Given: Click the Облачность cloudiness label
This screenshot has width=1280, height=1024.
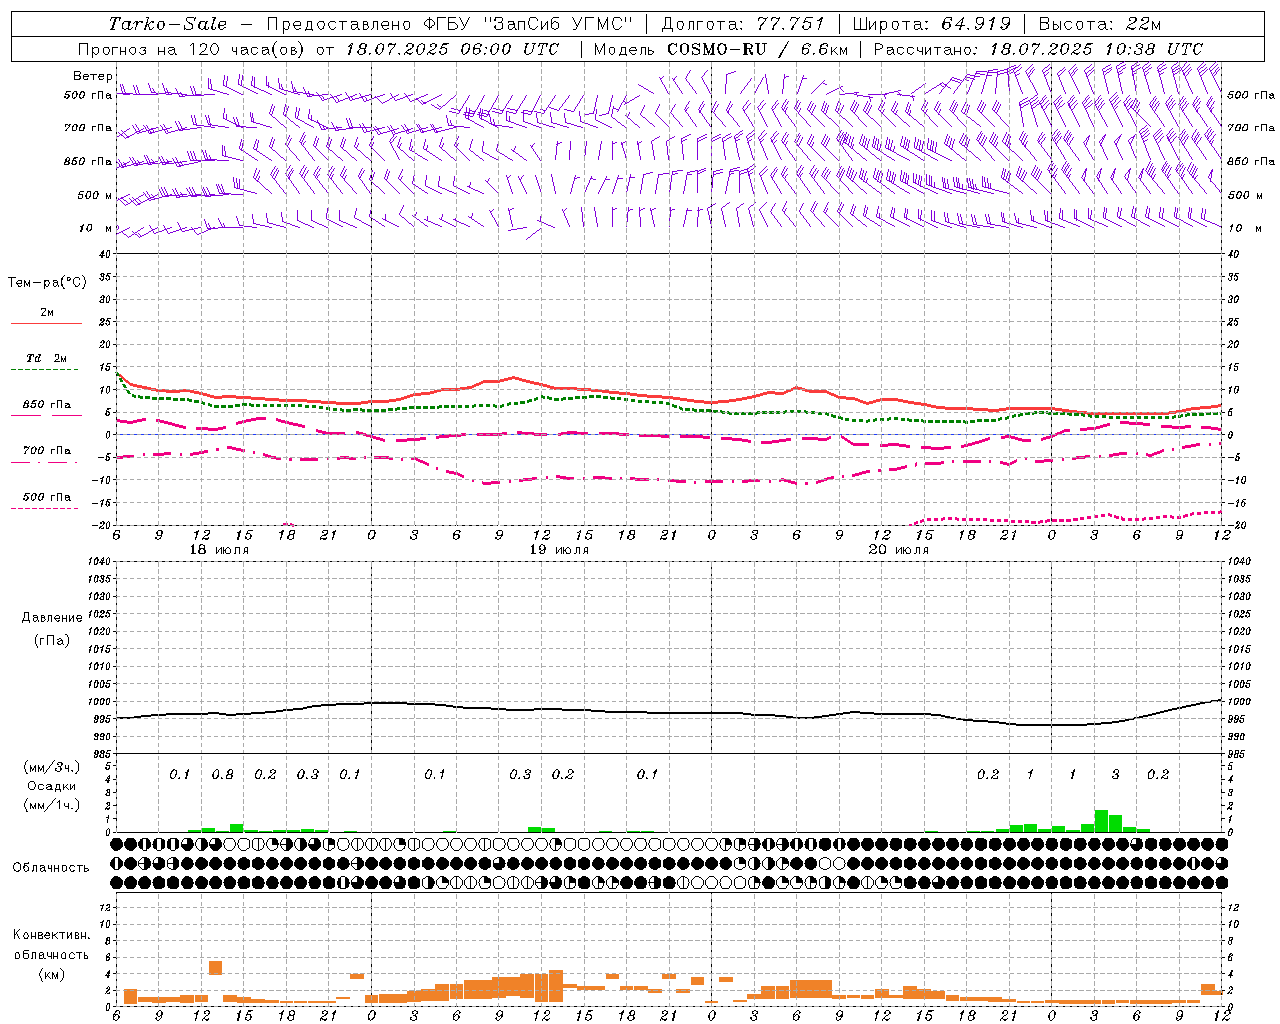Looking at the screenshot, I should (51, 868).
